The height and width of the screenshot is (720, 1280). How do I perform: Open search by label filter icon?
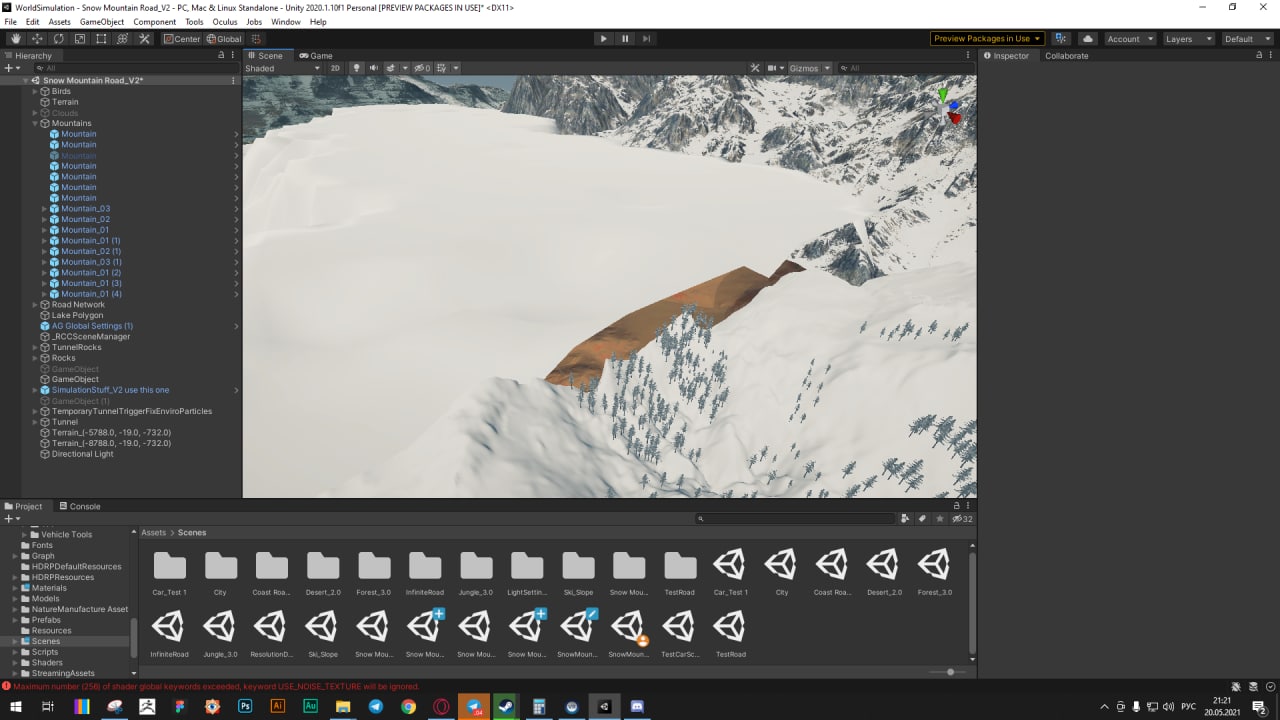(922, 519)
